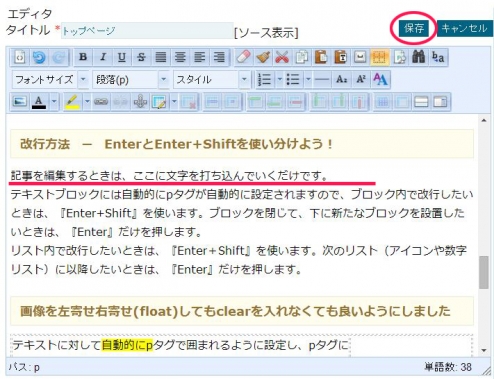This screenshot has height=379, width=494.
Task: Insert an anchor
Action: 140,101
